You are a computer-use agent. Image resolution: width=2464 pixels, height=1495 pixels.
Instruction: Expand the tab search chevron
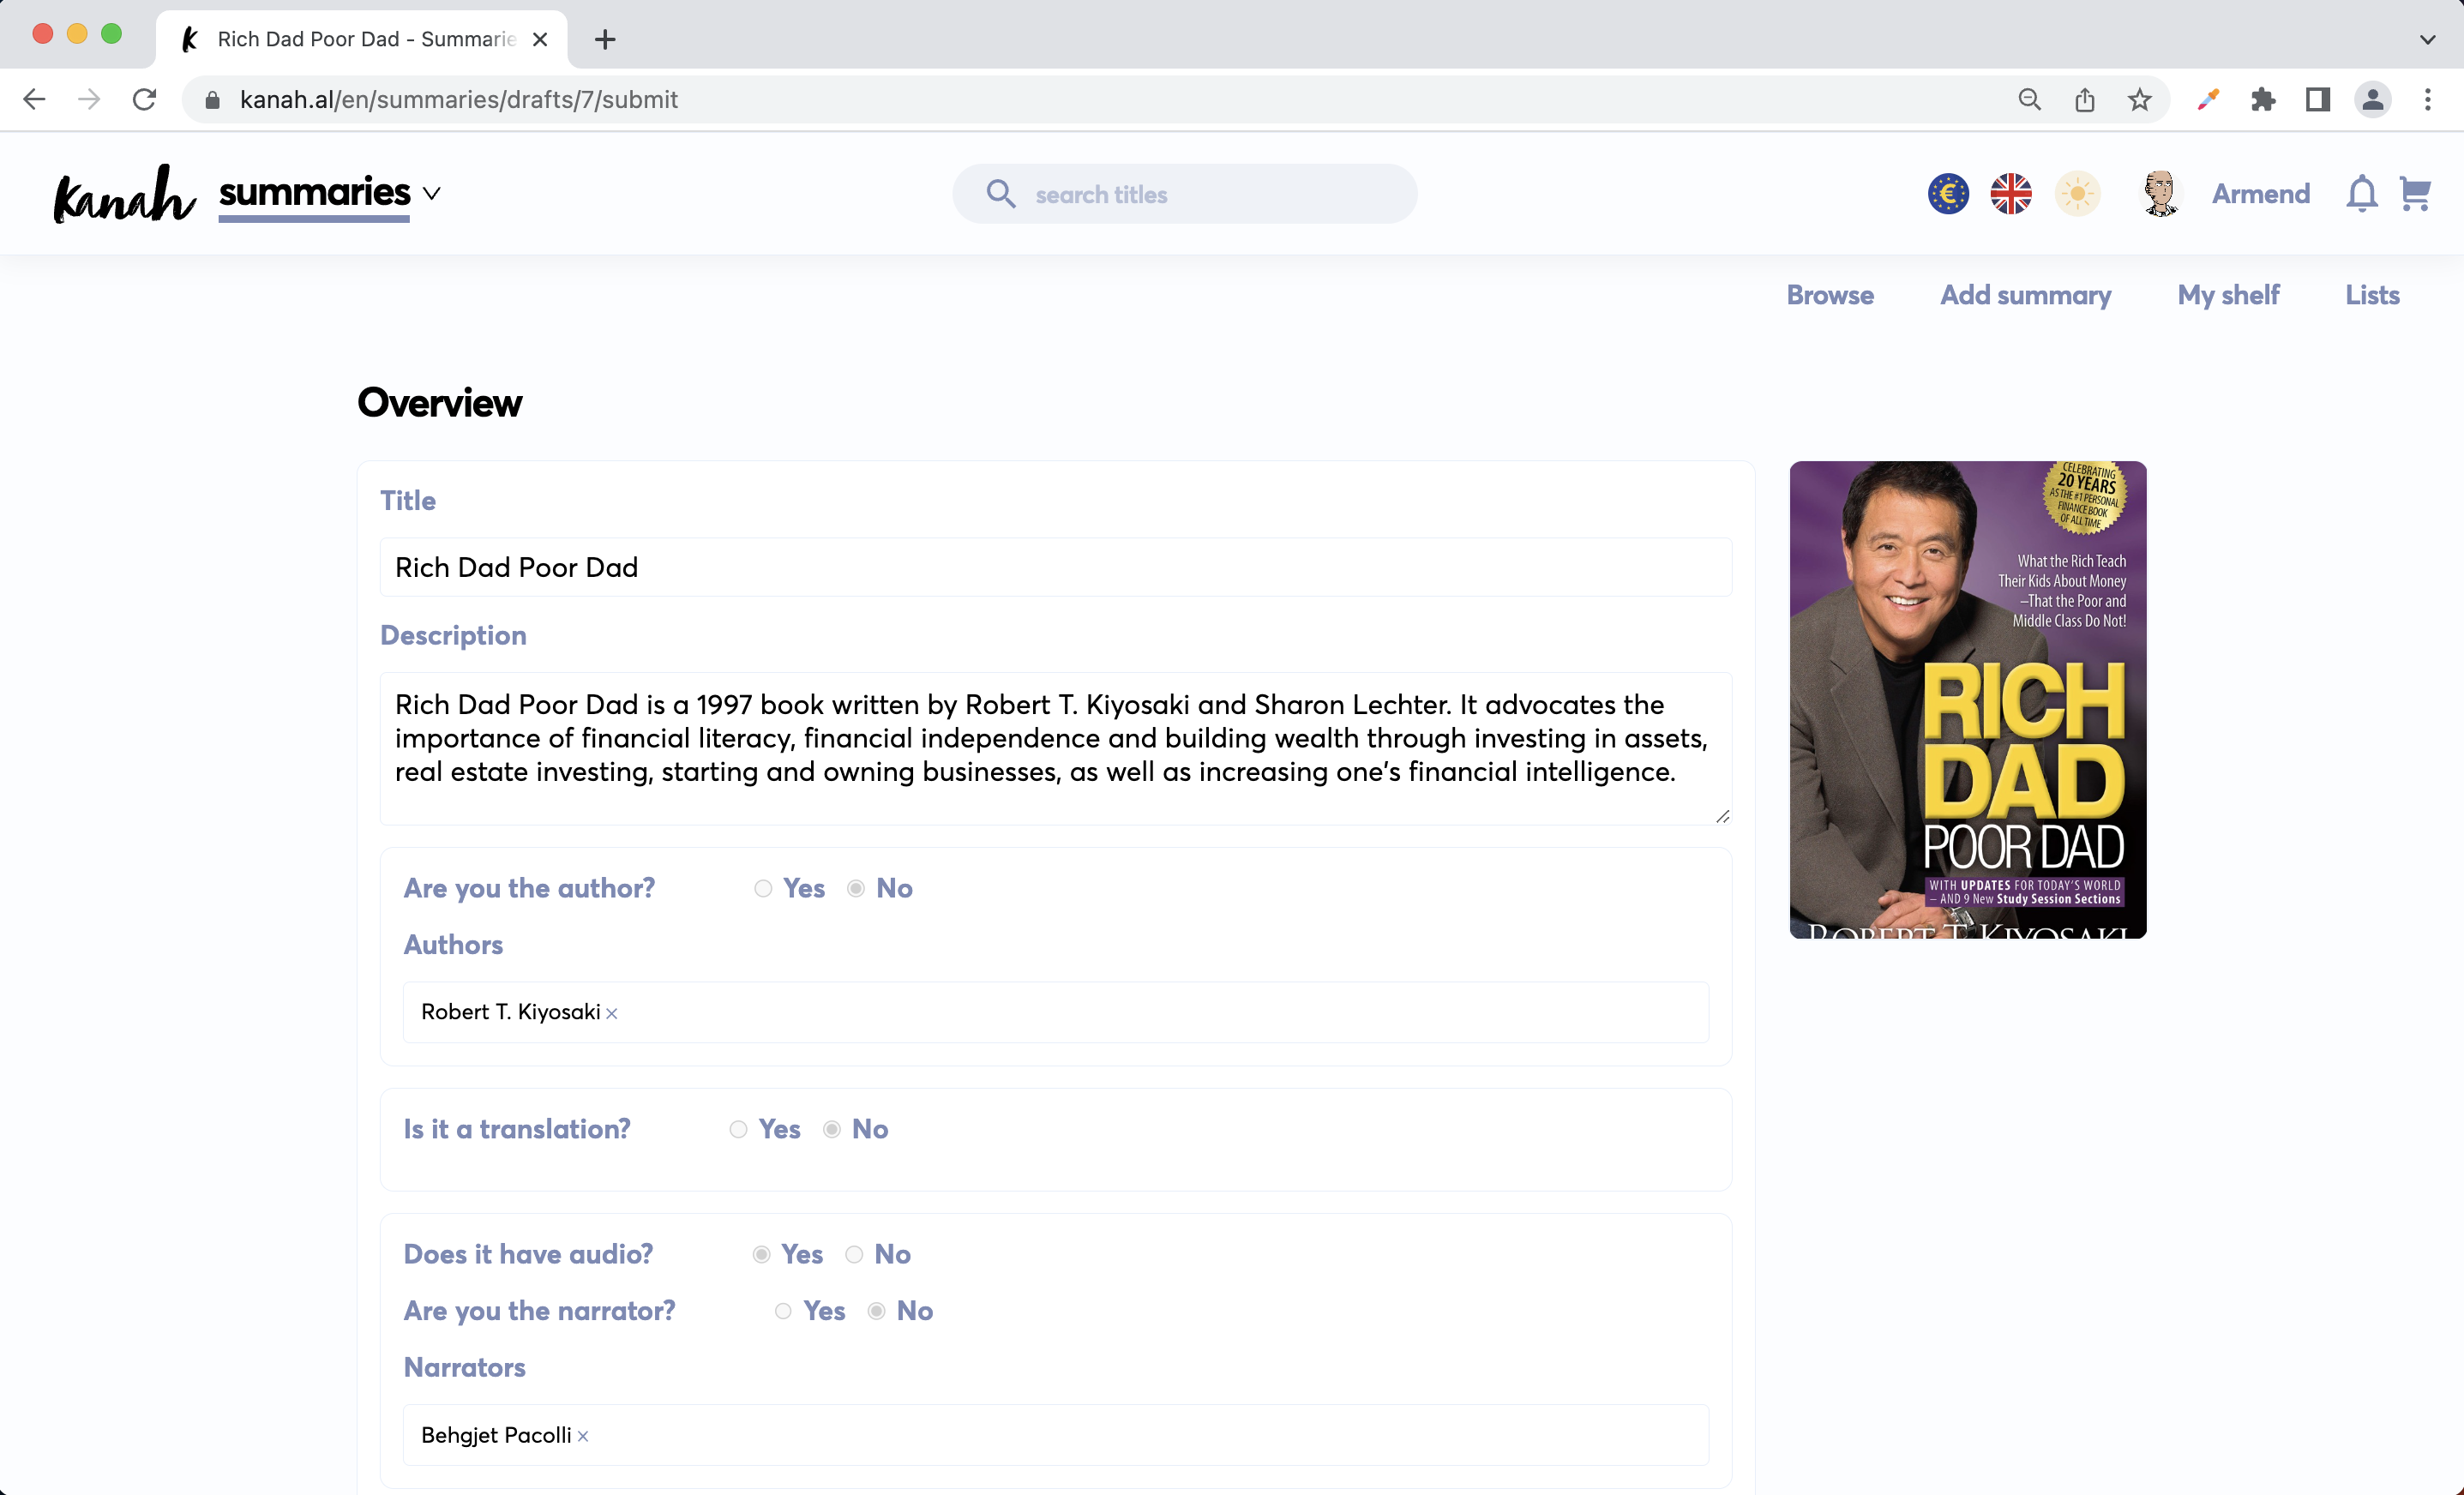(2427, 39)
